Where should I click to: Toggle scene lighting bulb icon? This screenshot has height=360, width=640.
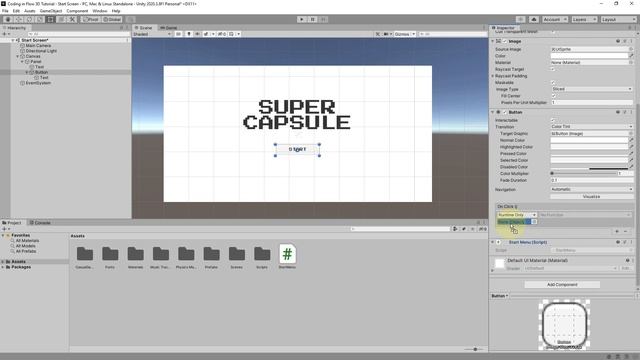pos(189,34)
